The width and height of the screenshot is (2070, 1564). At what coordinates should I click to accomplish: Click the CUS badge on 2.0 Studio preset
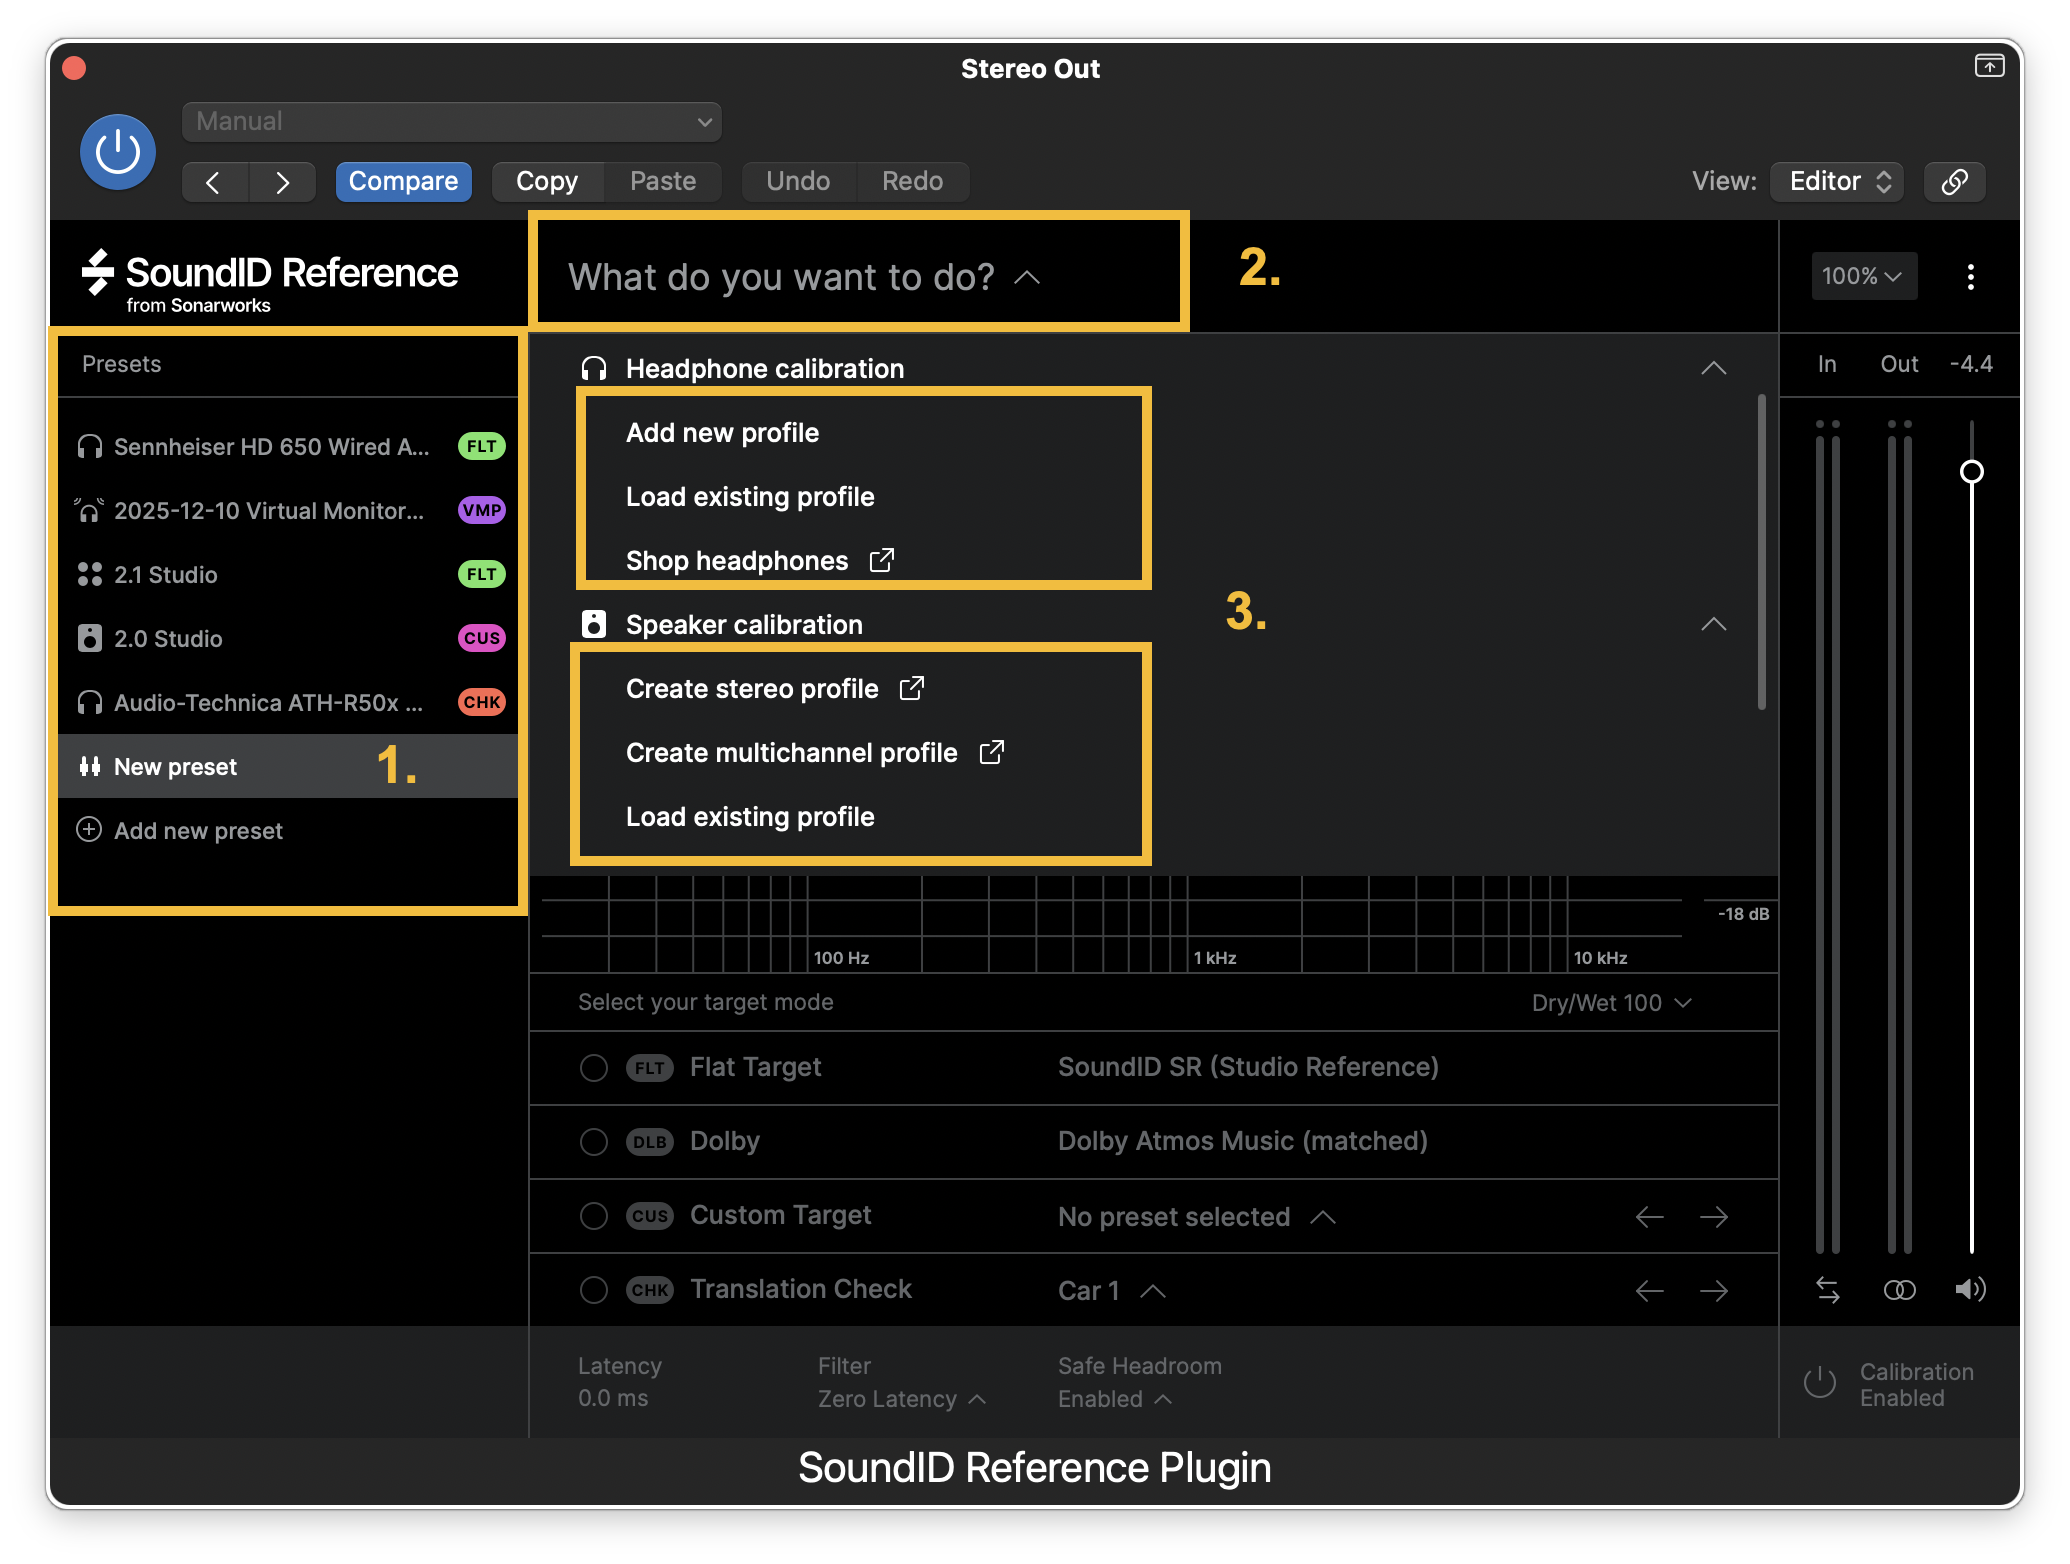pos(482,639)
